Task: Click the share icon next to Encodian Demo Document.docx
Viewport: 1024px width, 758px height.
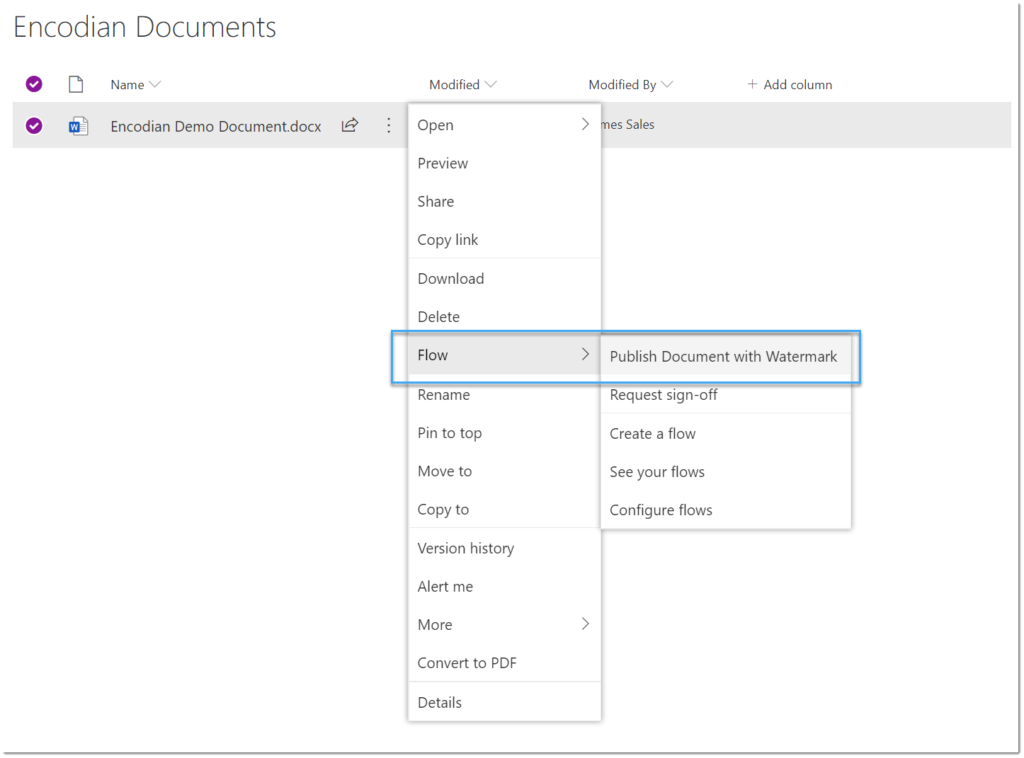Action: click(x=350, y=125)
